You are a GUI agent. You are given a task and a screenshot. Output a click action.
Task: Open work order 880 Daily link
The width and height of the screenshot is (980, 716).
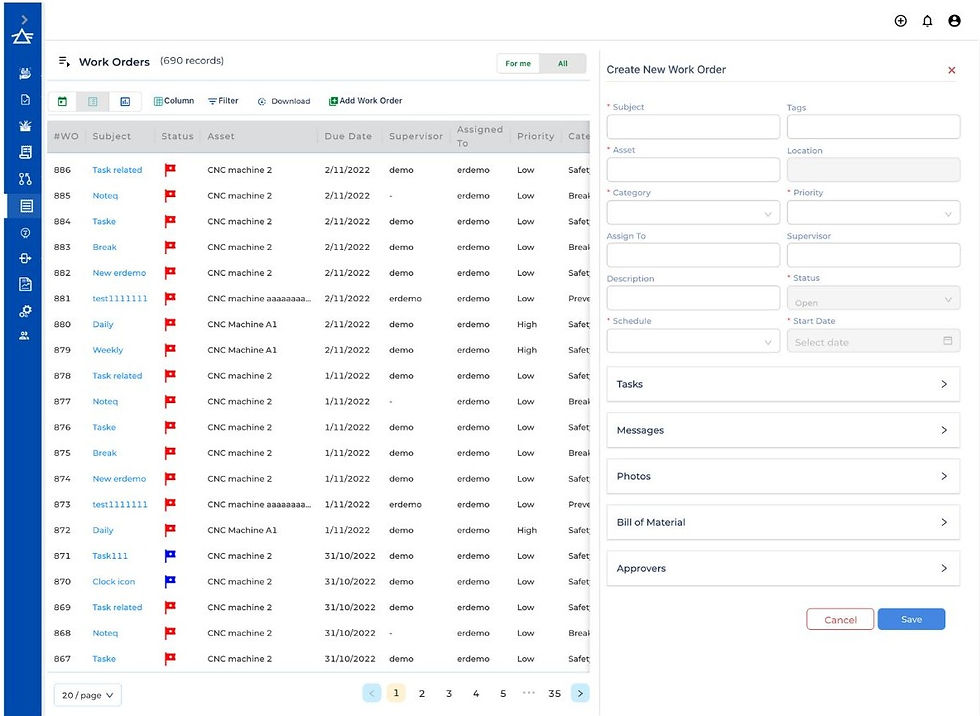pos(103,324)
